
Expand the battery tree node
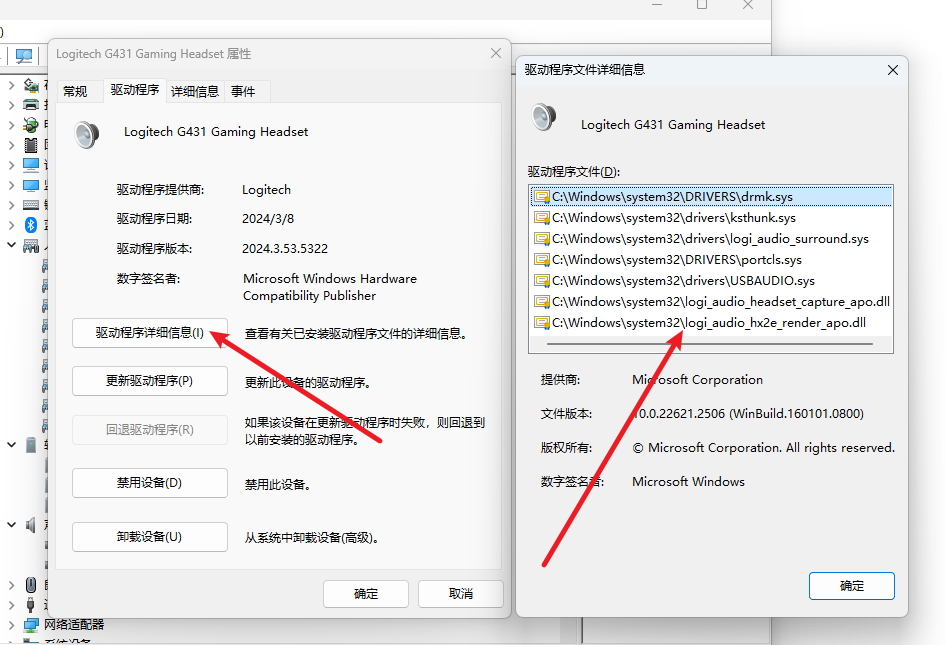(x=11, y=125)
